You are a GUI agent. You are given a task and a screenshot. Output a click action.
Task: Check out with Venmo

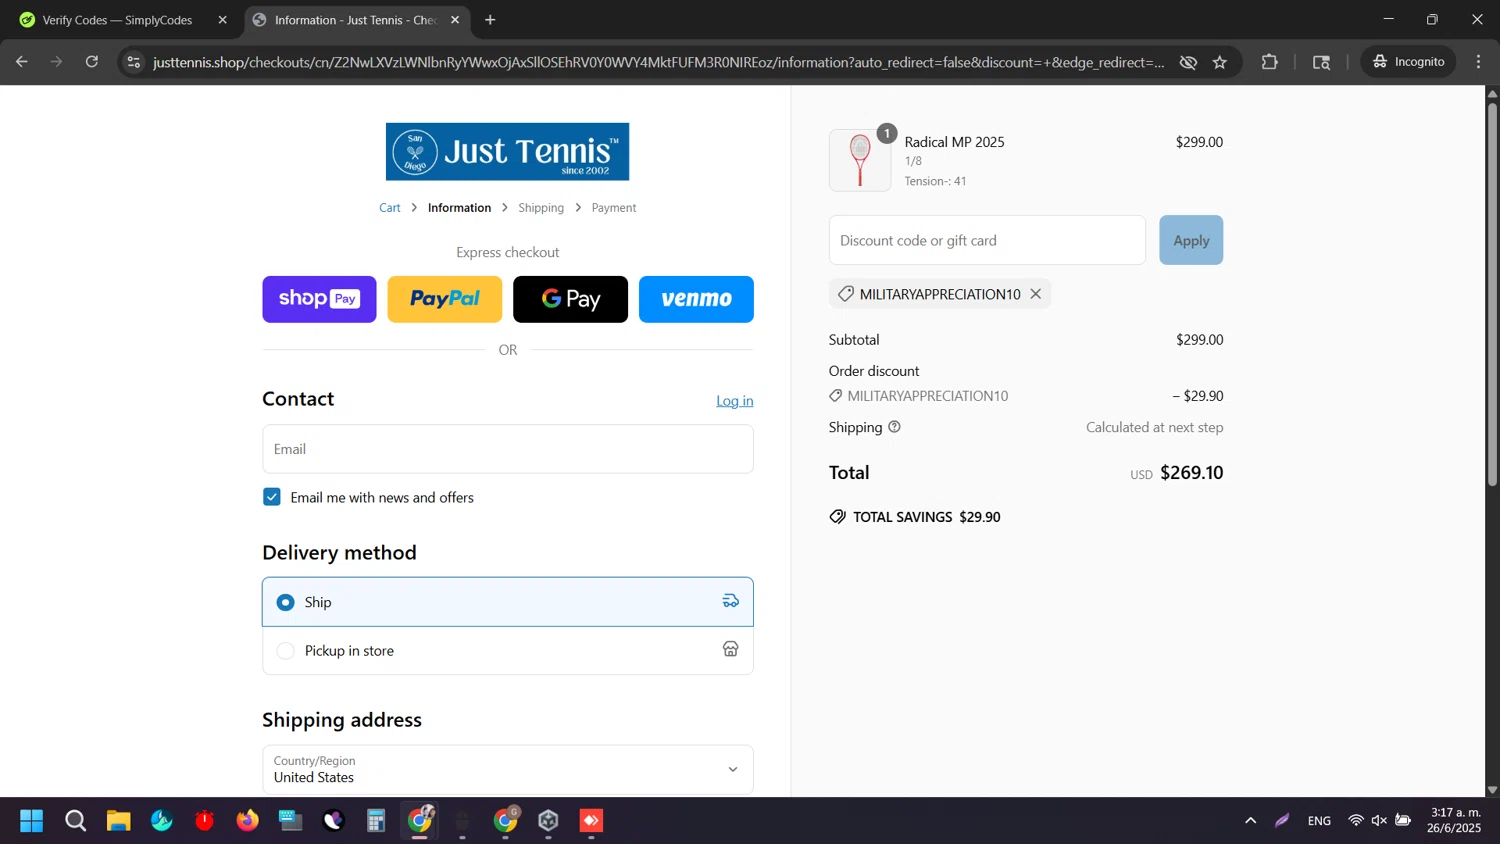[696, 299]
